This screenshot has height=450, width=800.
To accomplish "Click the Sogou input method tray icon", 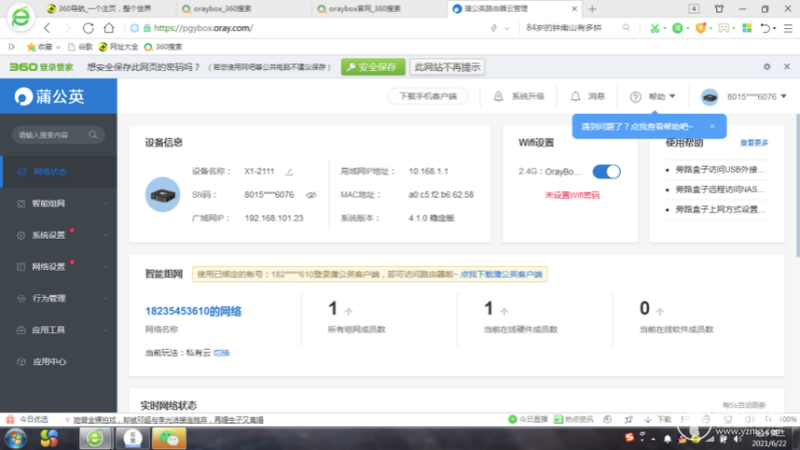I will [629, 438].
